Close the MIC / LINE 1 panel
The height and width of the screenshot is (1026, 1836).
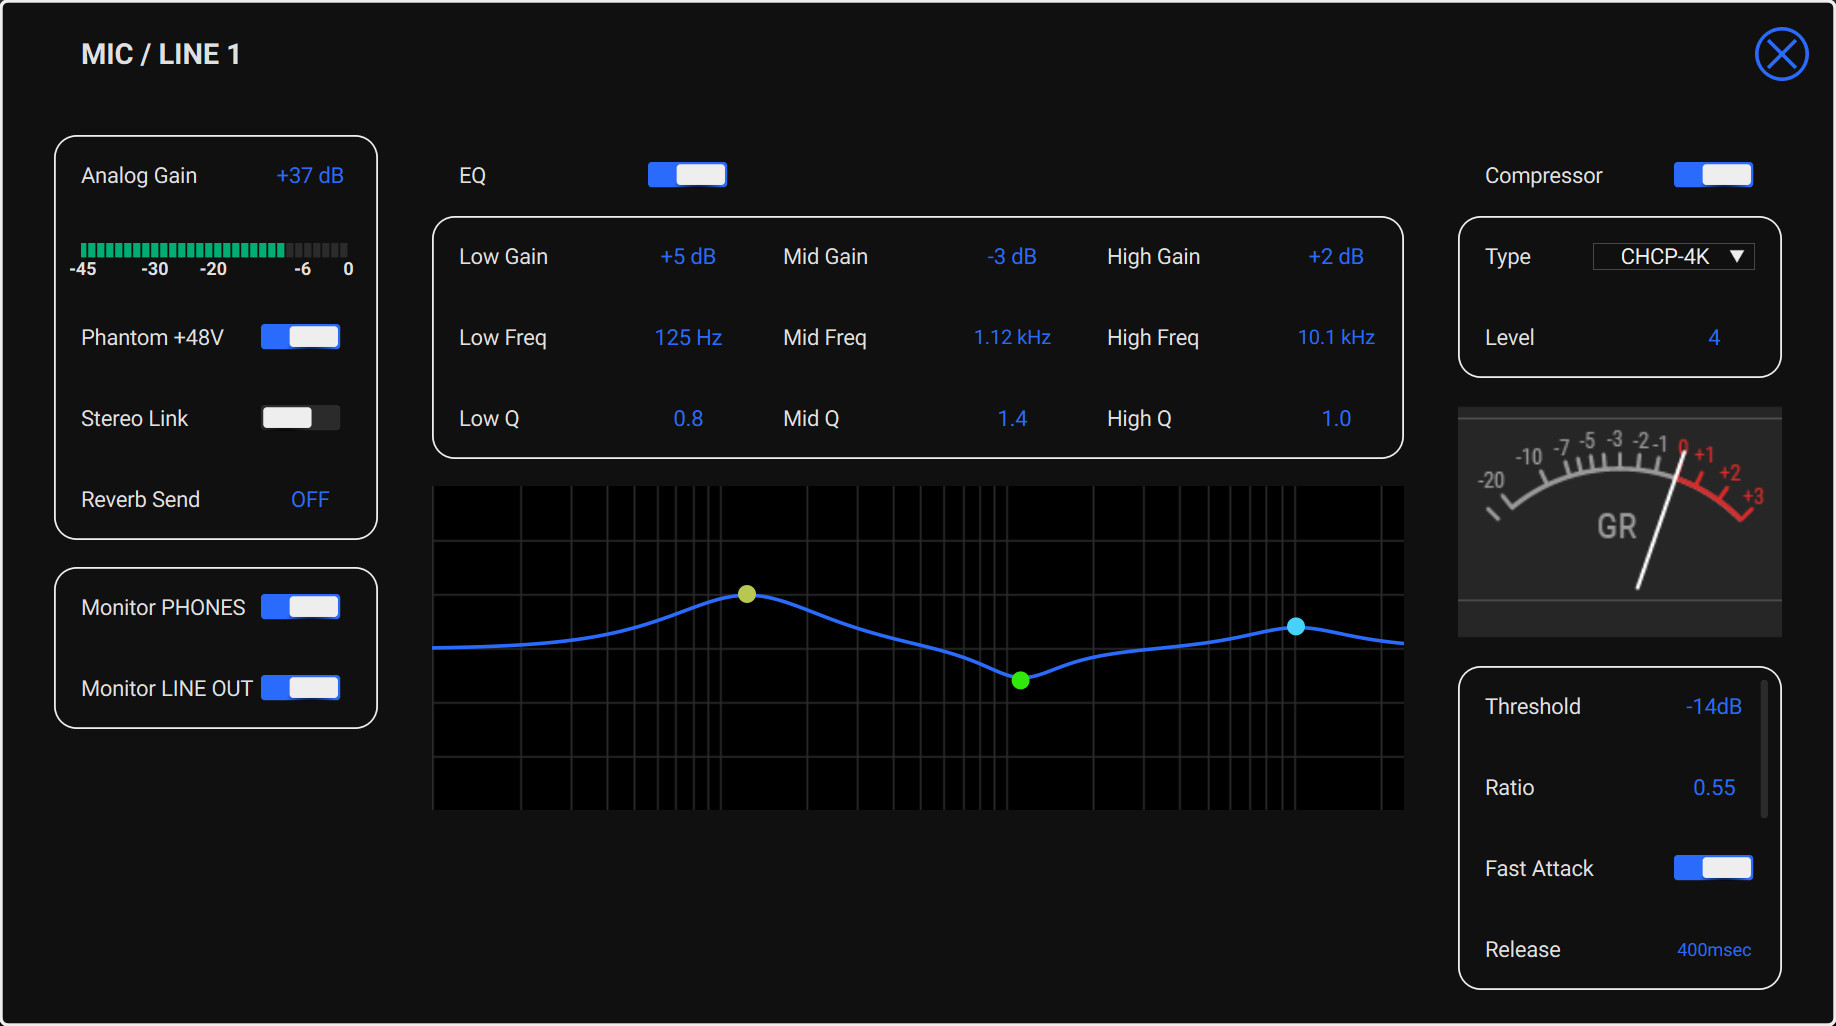pyautogui.click(x=1781, y=54)
